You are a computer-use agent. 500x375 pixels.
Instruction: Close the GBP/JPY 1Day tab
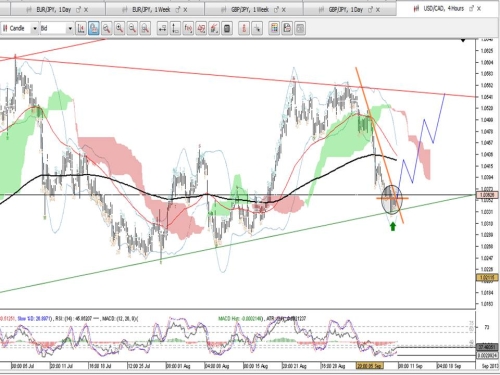click(x=378, y=10)
